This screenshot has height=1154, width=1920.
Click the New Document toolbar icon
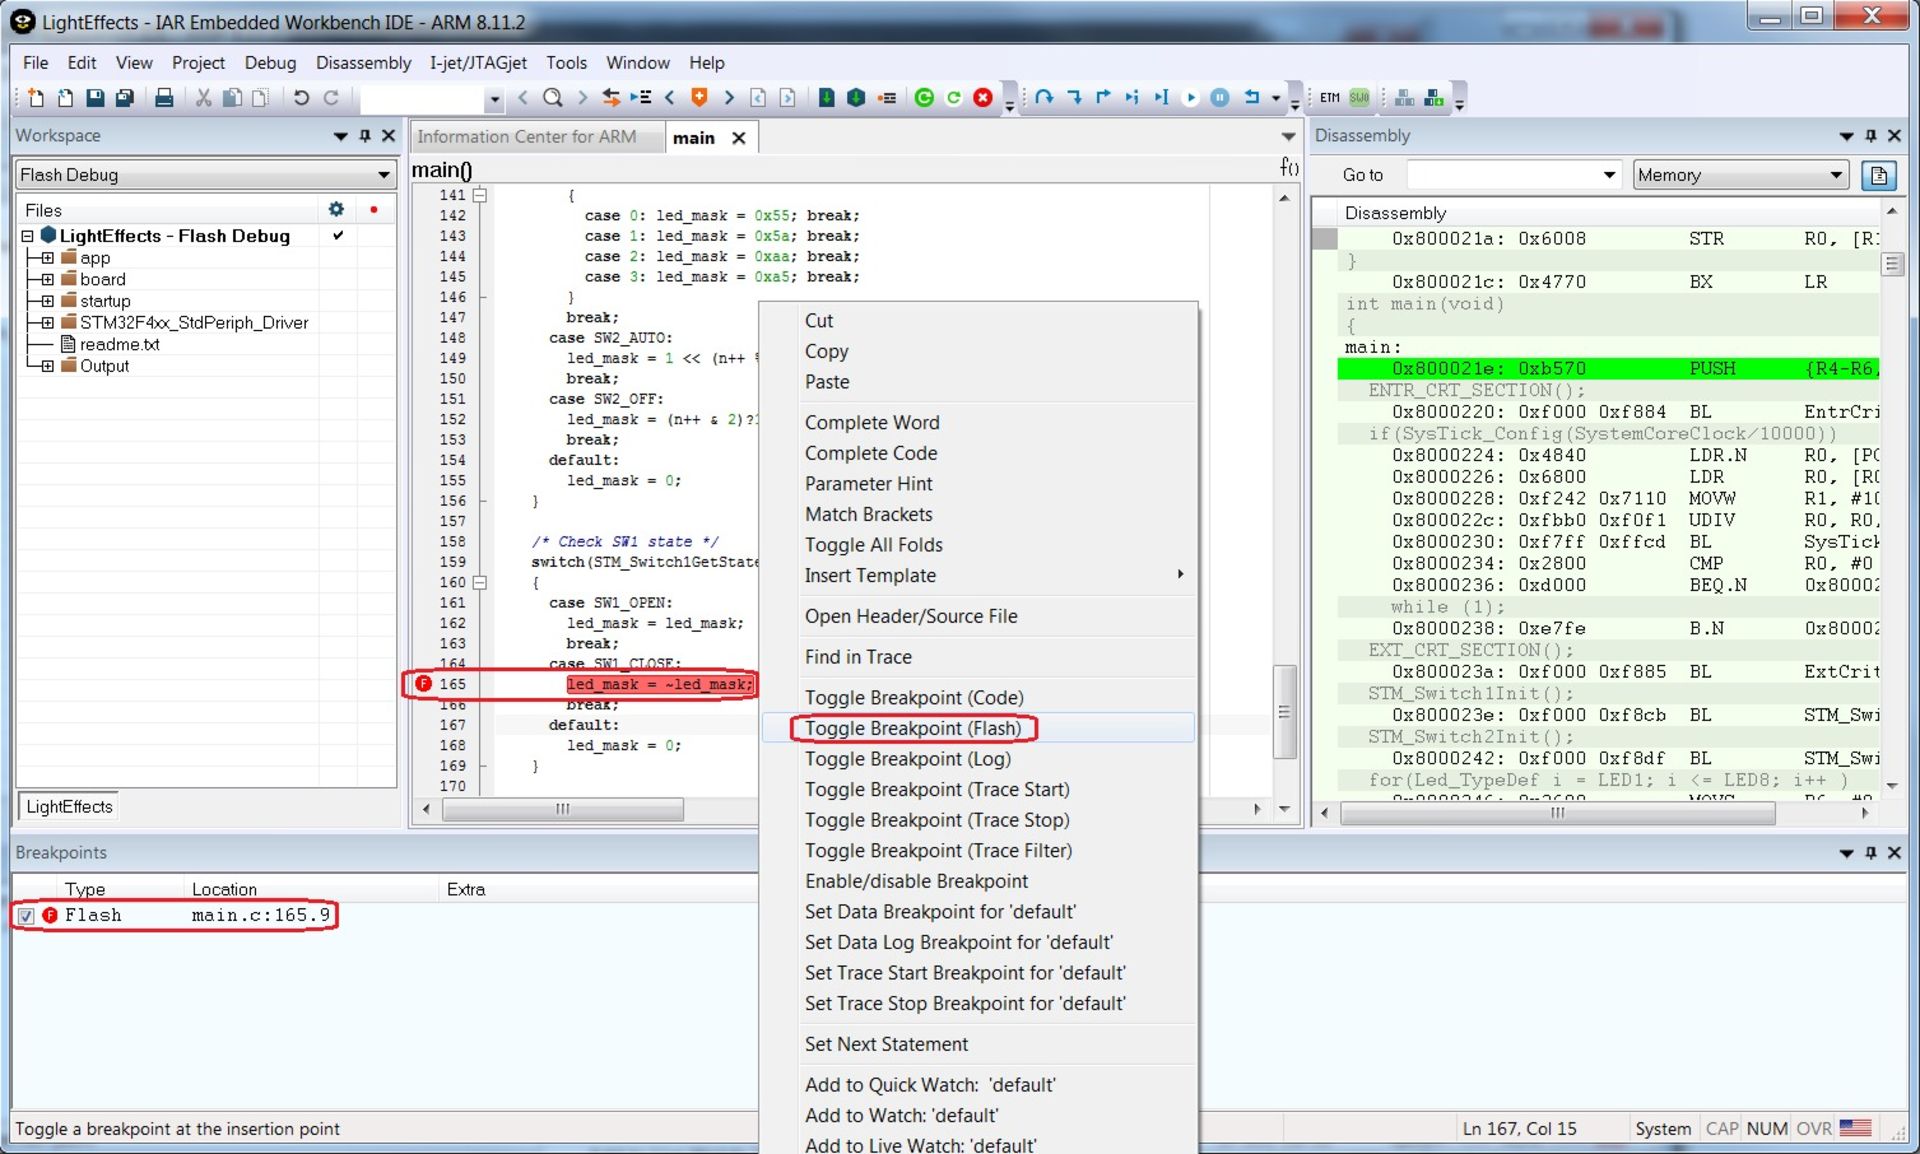[x=36, y=97]
